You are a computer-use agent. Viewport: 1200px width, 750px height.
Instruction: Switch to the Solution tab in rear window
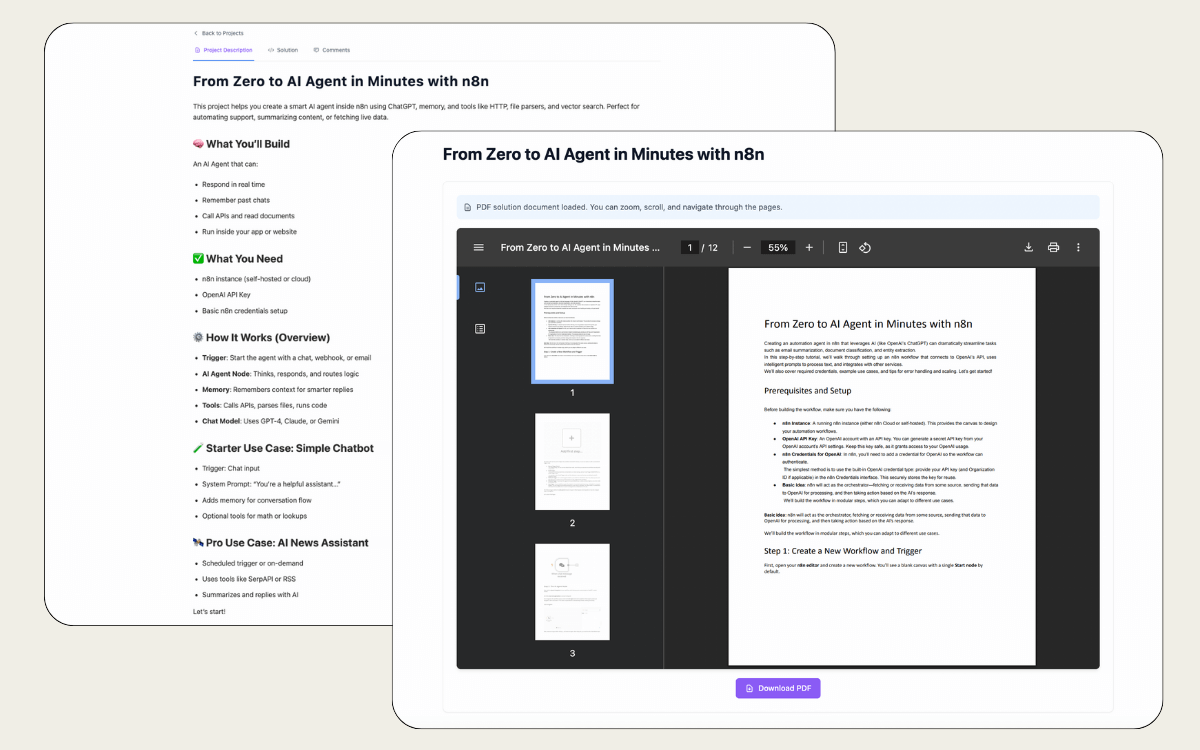point(283,50)
